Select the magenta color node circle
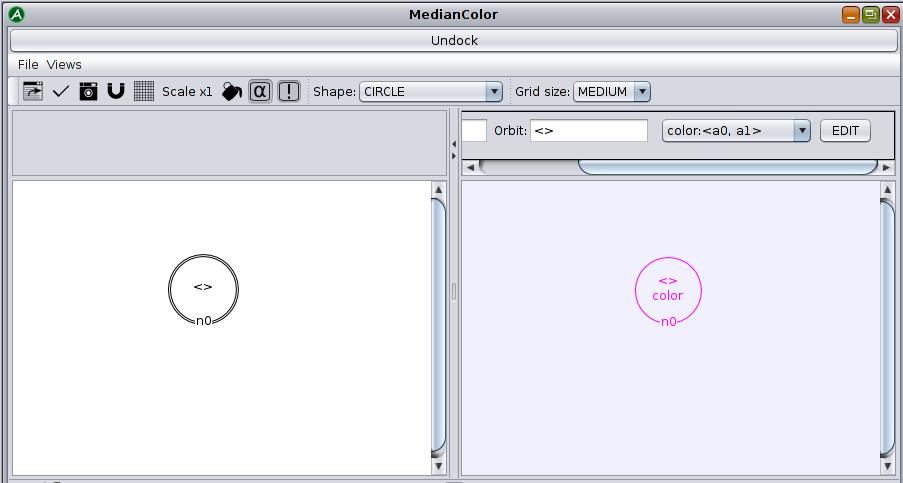Screen dimensions: 903x483 pyautogui.click(x=668, y=291)
